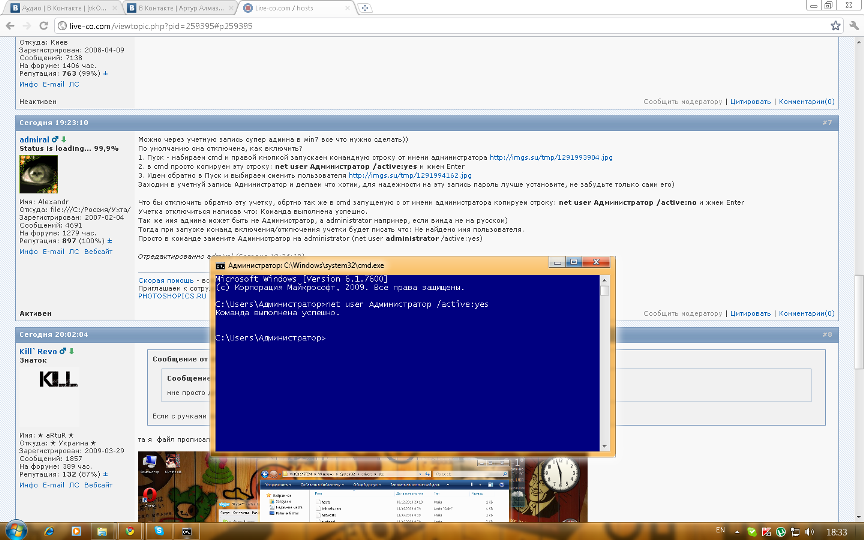Open Skype from the taskbar
Screen dimensions: 864x540
159,529
